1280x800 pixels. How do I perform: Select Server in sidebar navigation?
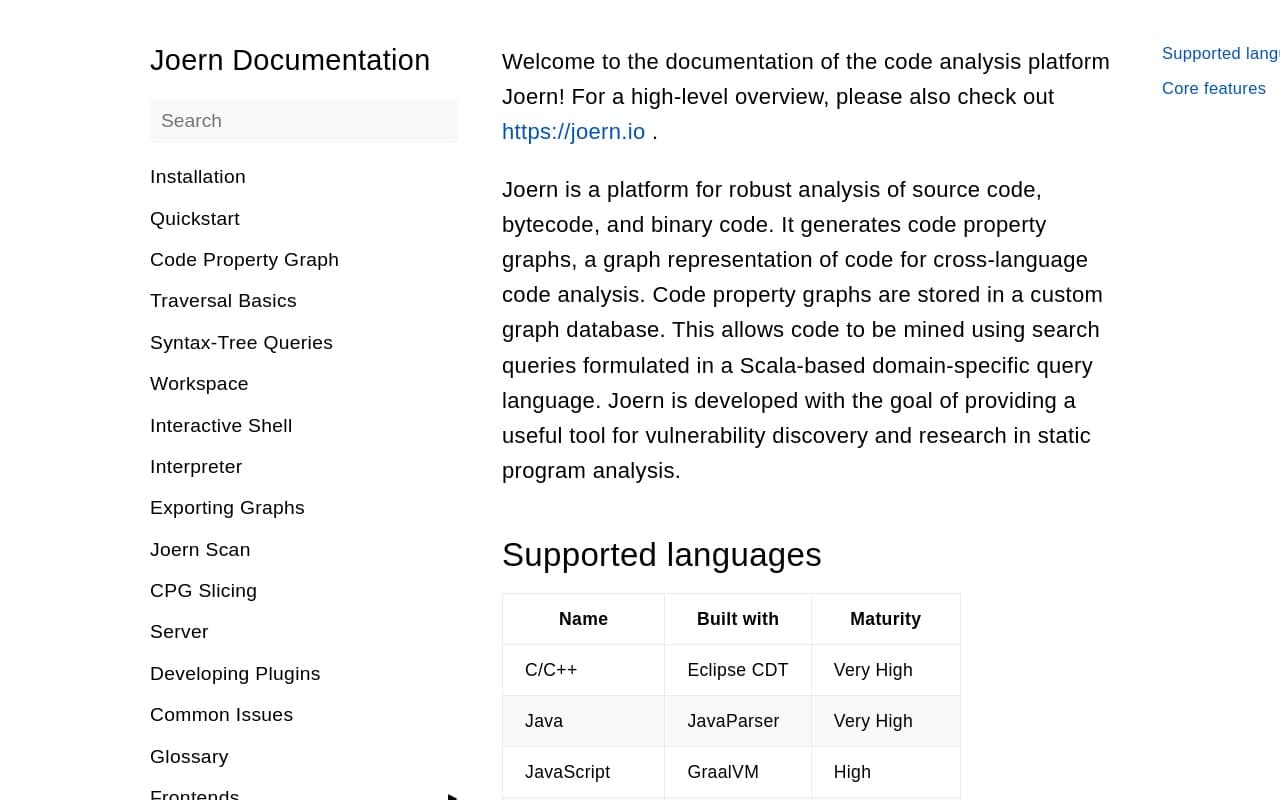coord(179,632)
